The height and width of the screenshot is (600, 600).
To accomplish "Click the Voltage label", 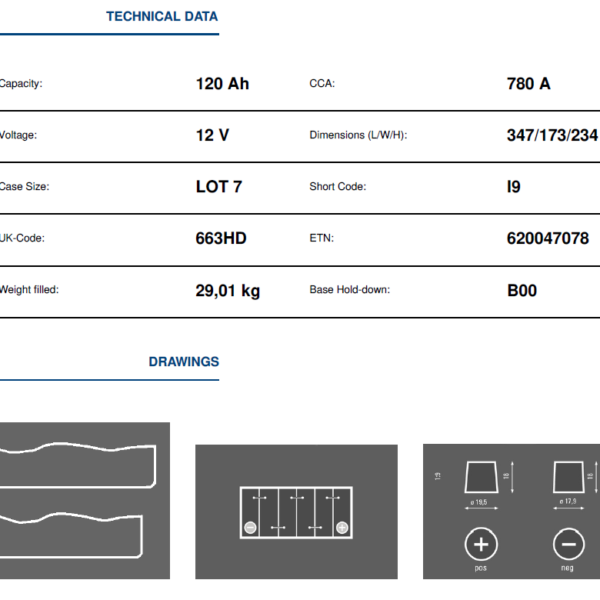I will coord(18,135).
